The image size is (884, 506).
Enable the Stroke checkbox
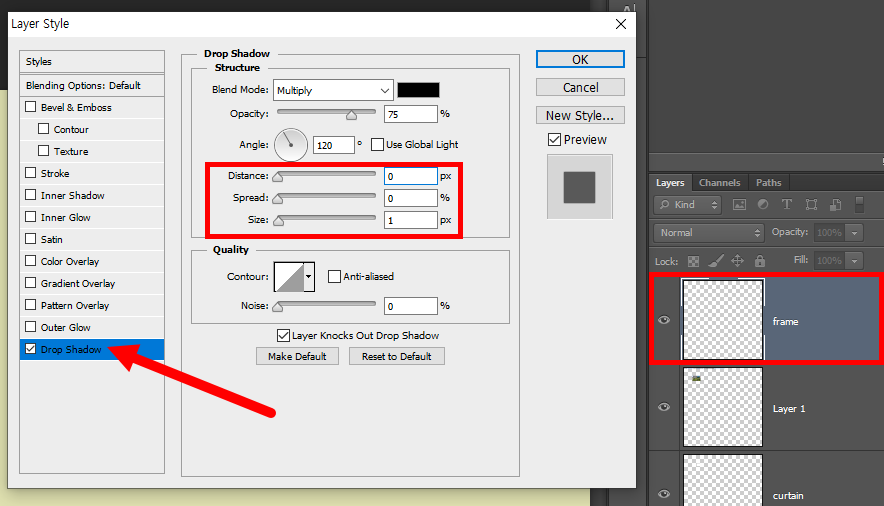31,172
